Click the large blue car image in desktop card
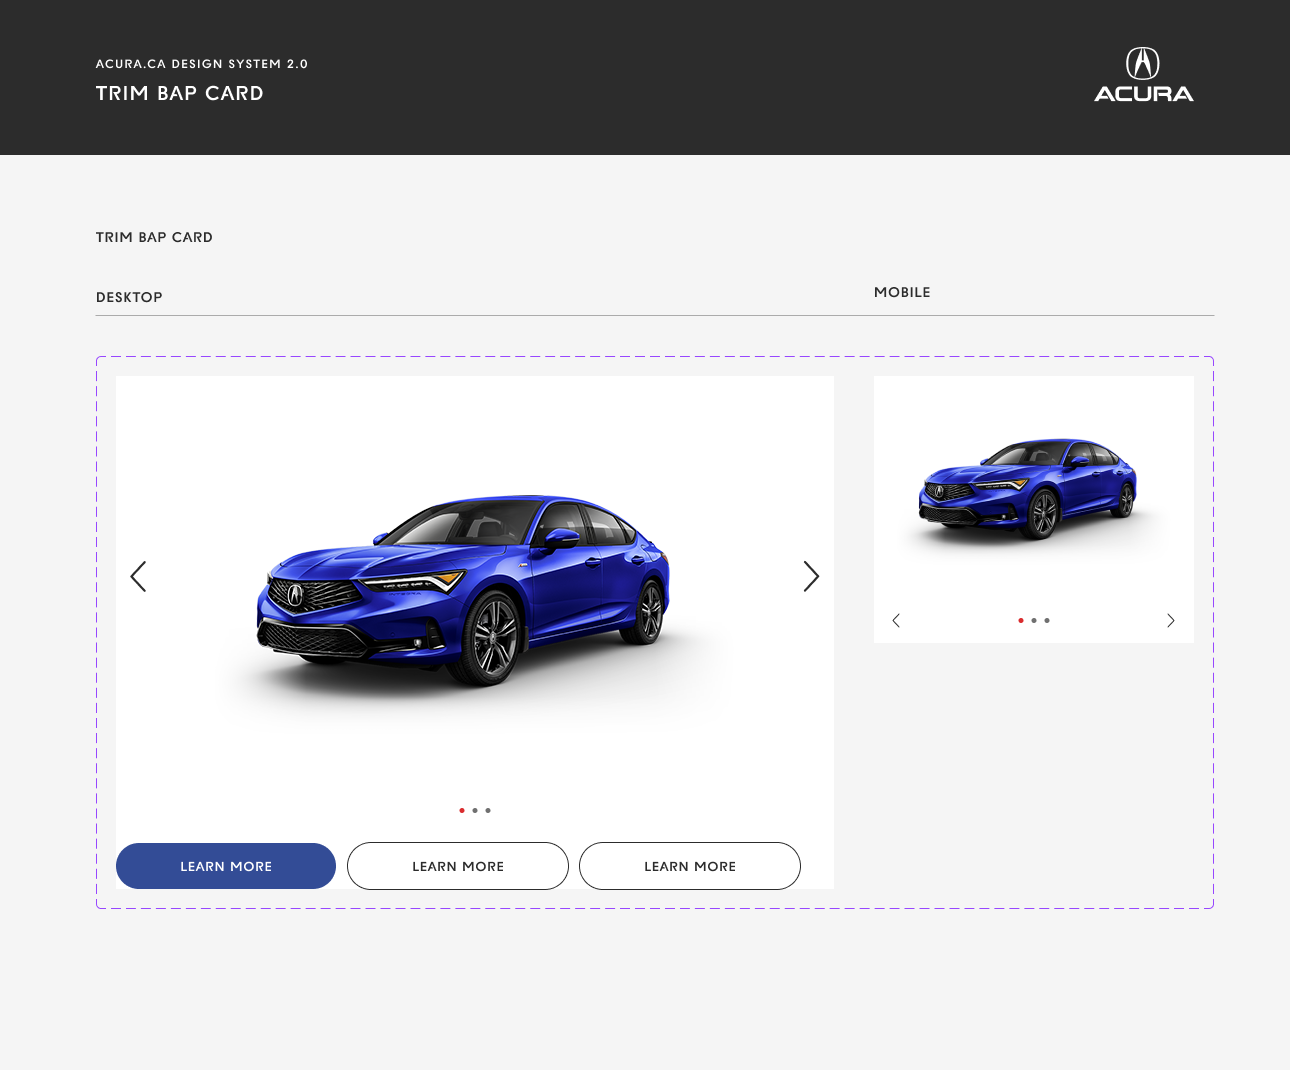 pyautogui.click(x=463, y=590)
